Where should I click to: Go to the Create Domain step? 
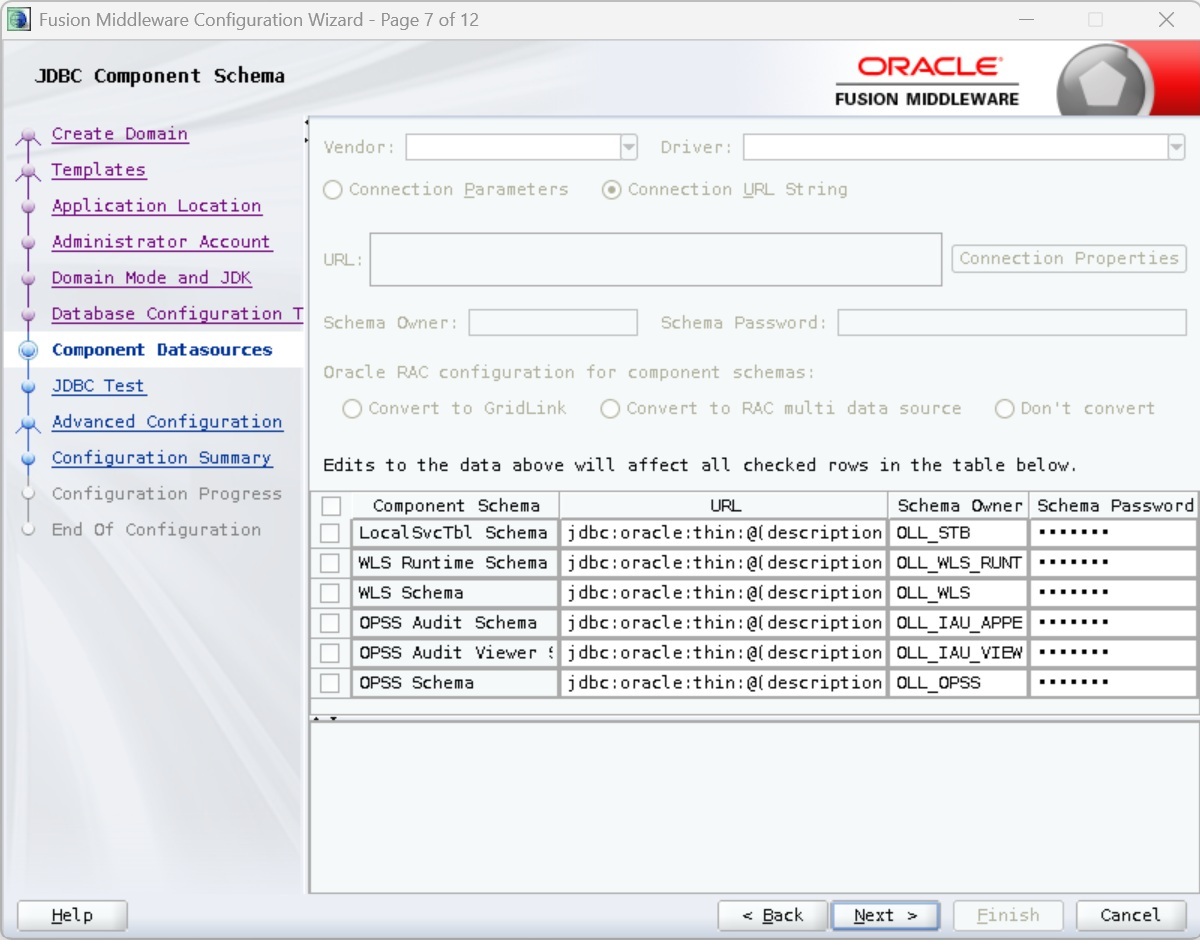120,134
